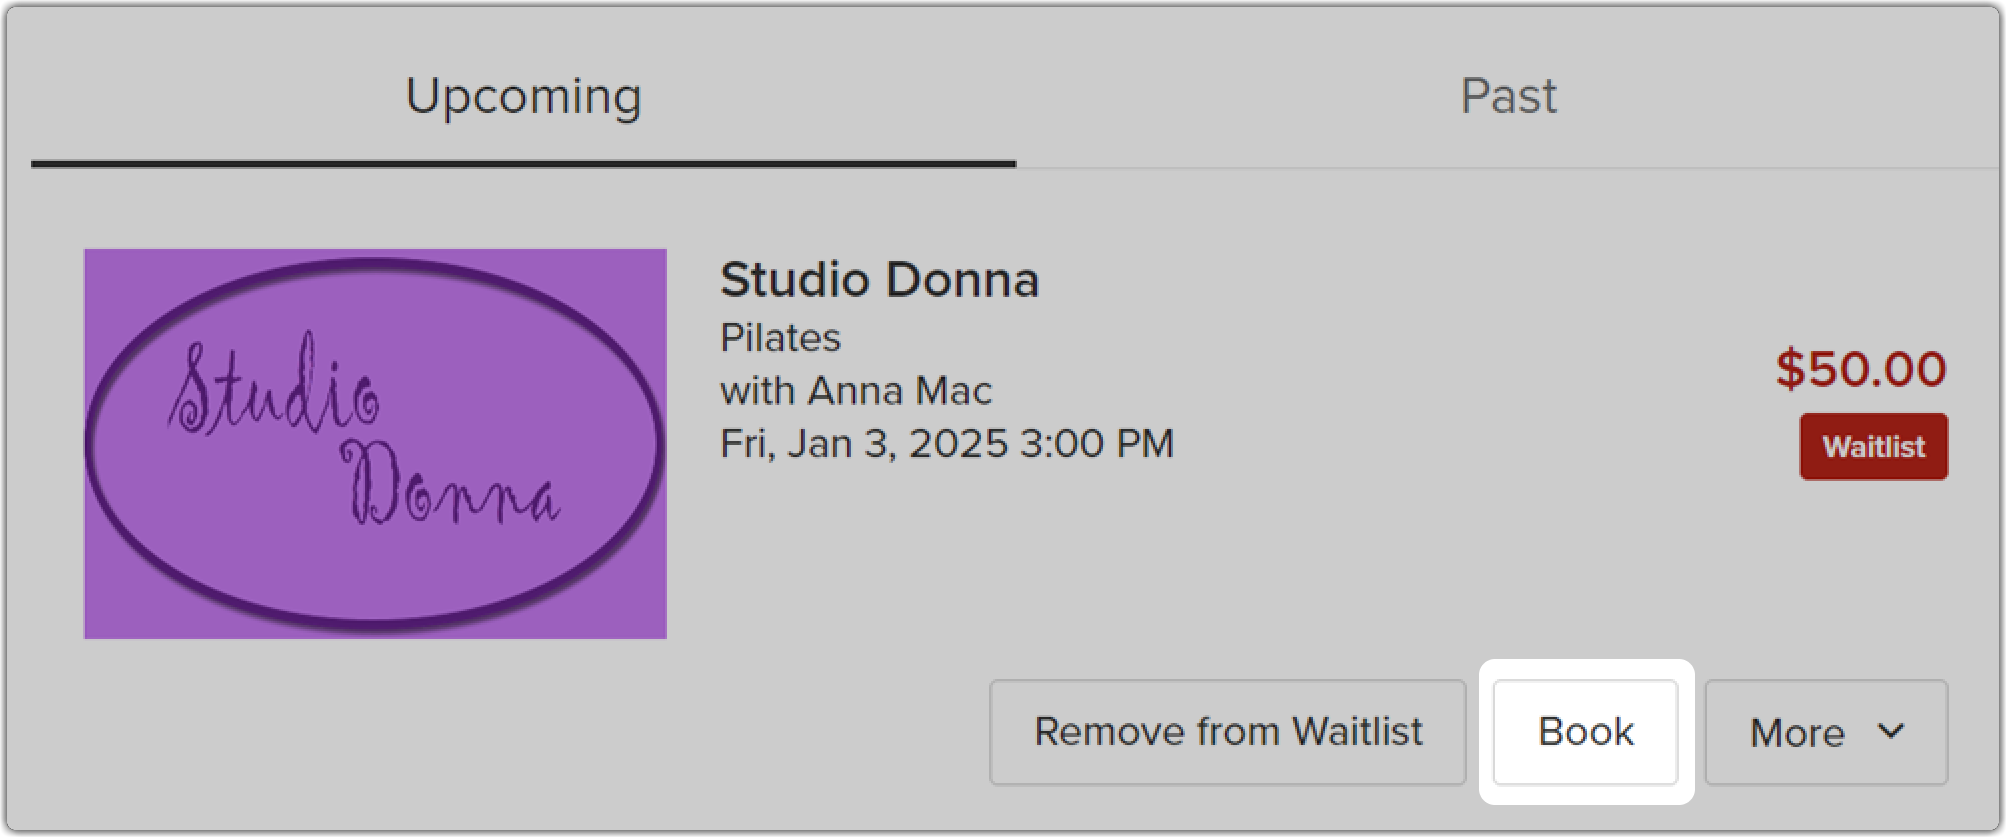Select the Pilates class name
The width and height of the screenshot is (2007, 838).
781,338
